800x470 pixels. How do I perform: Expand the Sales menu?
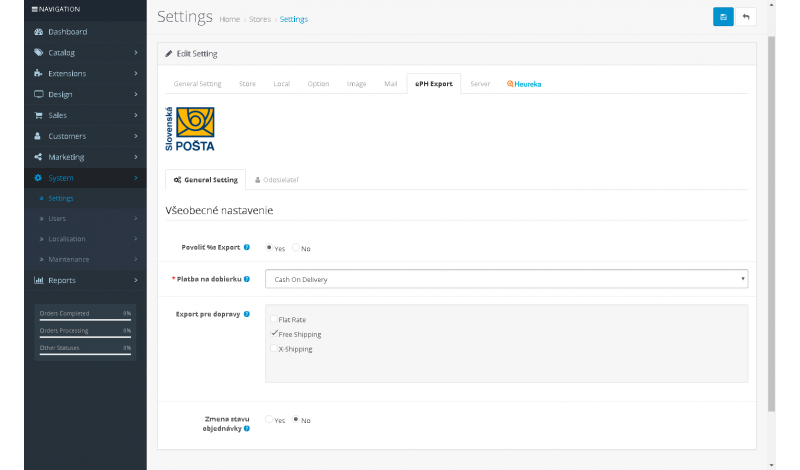coord(85,115)
